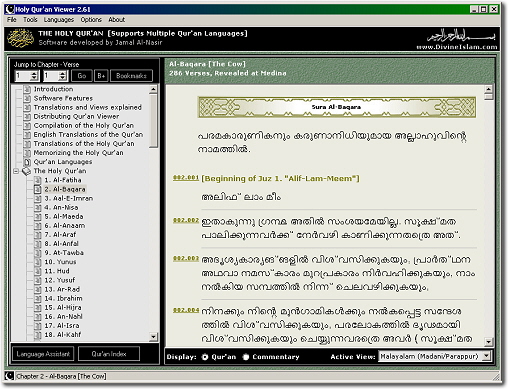Click the chapter tree scrollbar down arrow
Image resolution: width=509 pixels, height=389 pixels.
point(153,337)
